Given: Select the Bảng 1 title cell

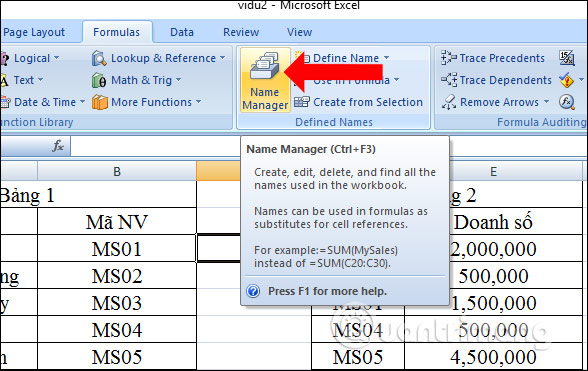Looking at the screenshot, I should (98, 195).
